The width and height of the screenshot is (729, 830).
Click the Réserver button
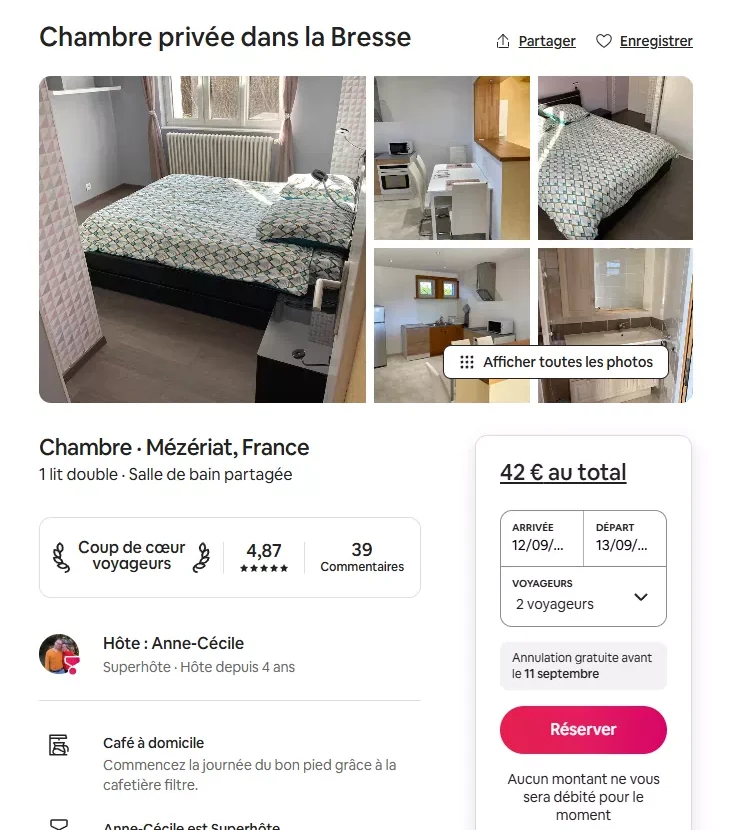tap(583, 729)
